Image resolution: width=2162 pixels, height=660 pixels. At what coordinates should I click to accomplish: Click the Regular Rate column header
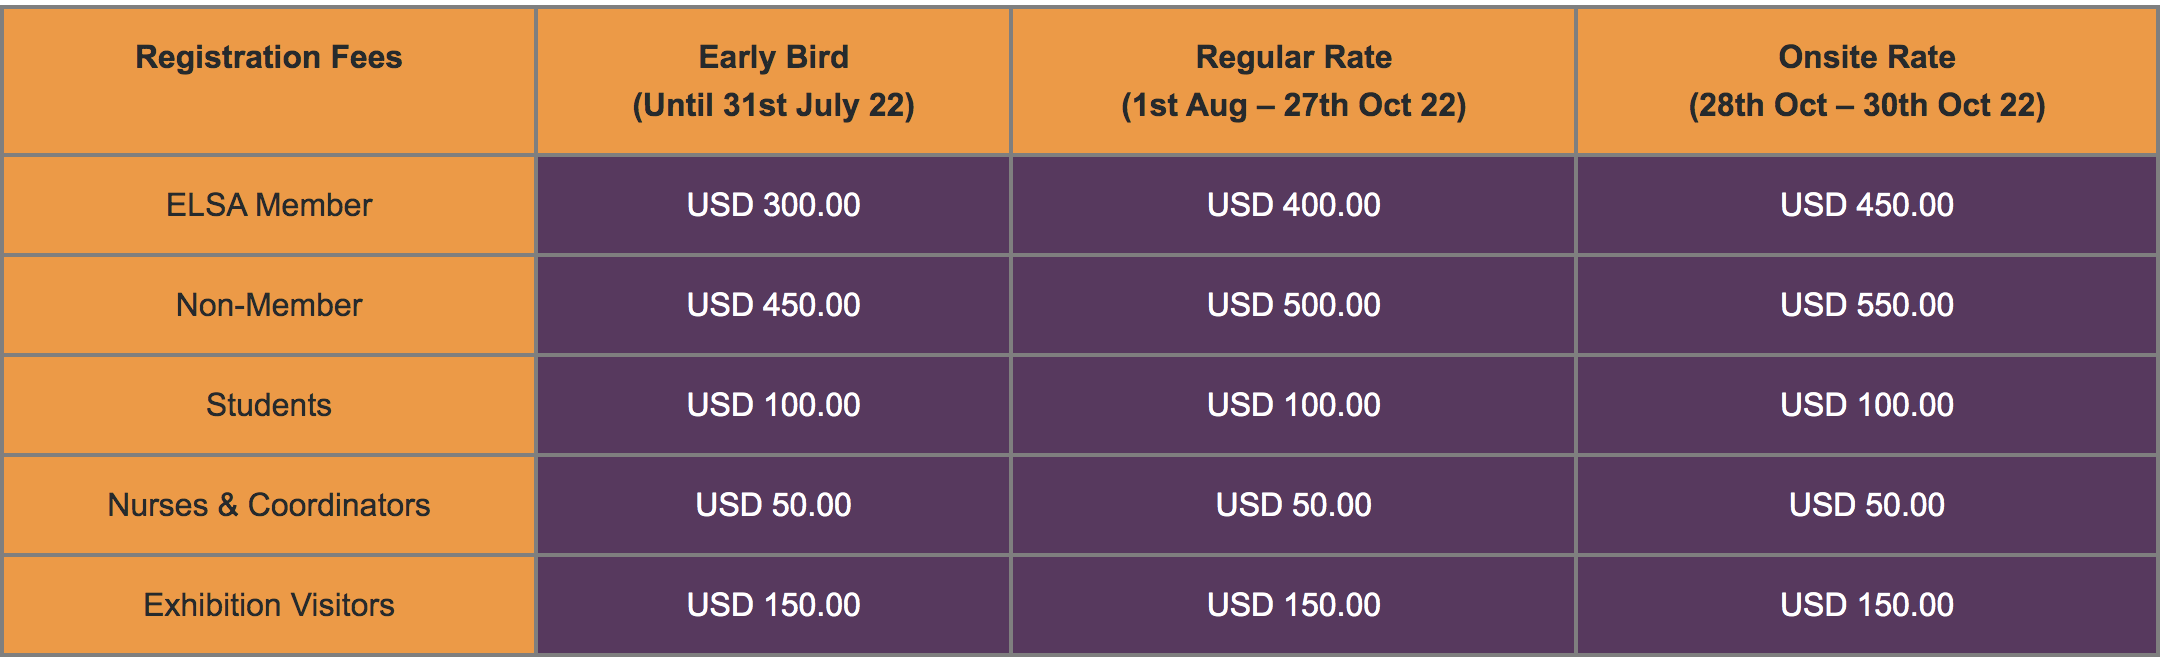point(1293,81)
